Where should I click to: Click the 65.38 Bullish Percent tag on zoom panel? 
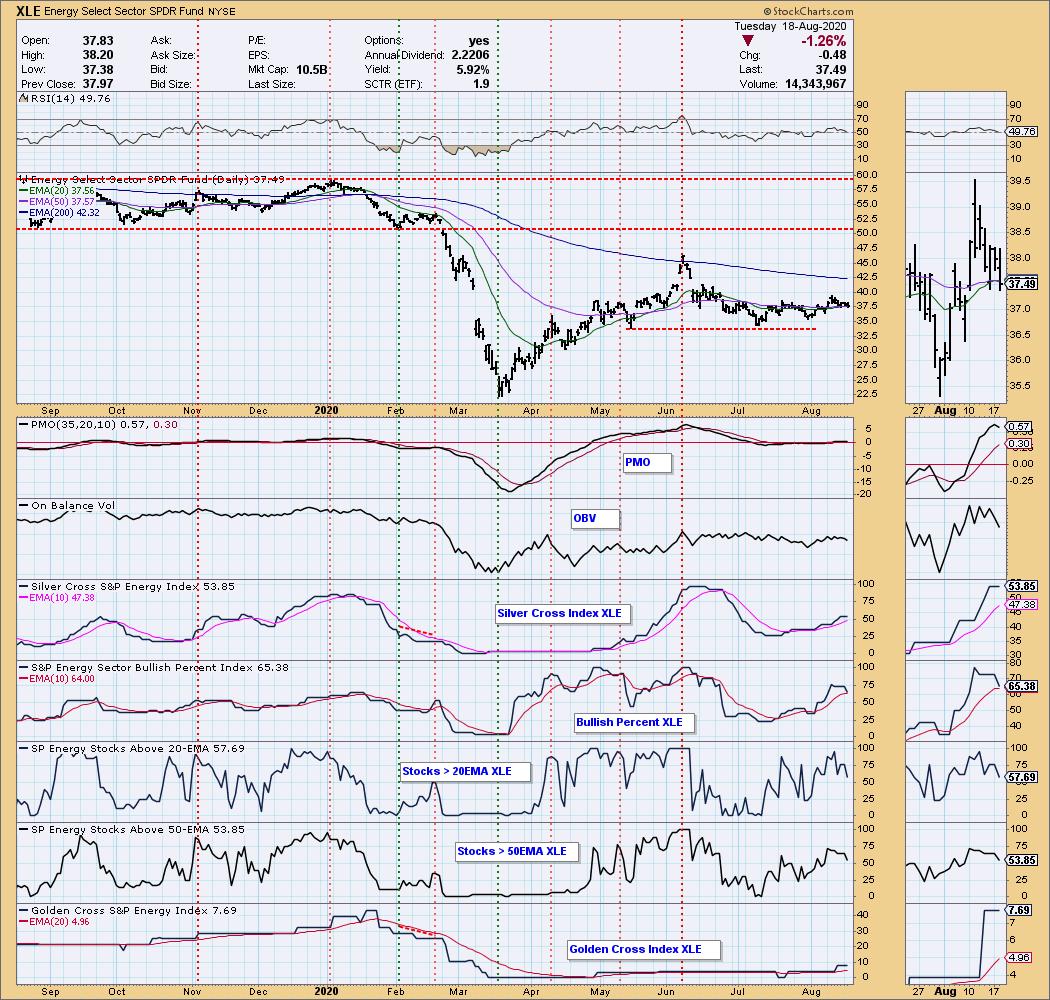[x=1022, y=687]
